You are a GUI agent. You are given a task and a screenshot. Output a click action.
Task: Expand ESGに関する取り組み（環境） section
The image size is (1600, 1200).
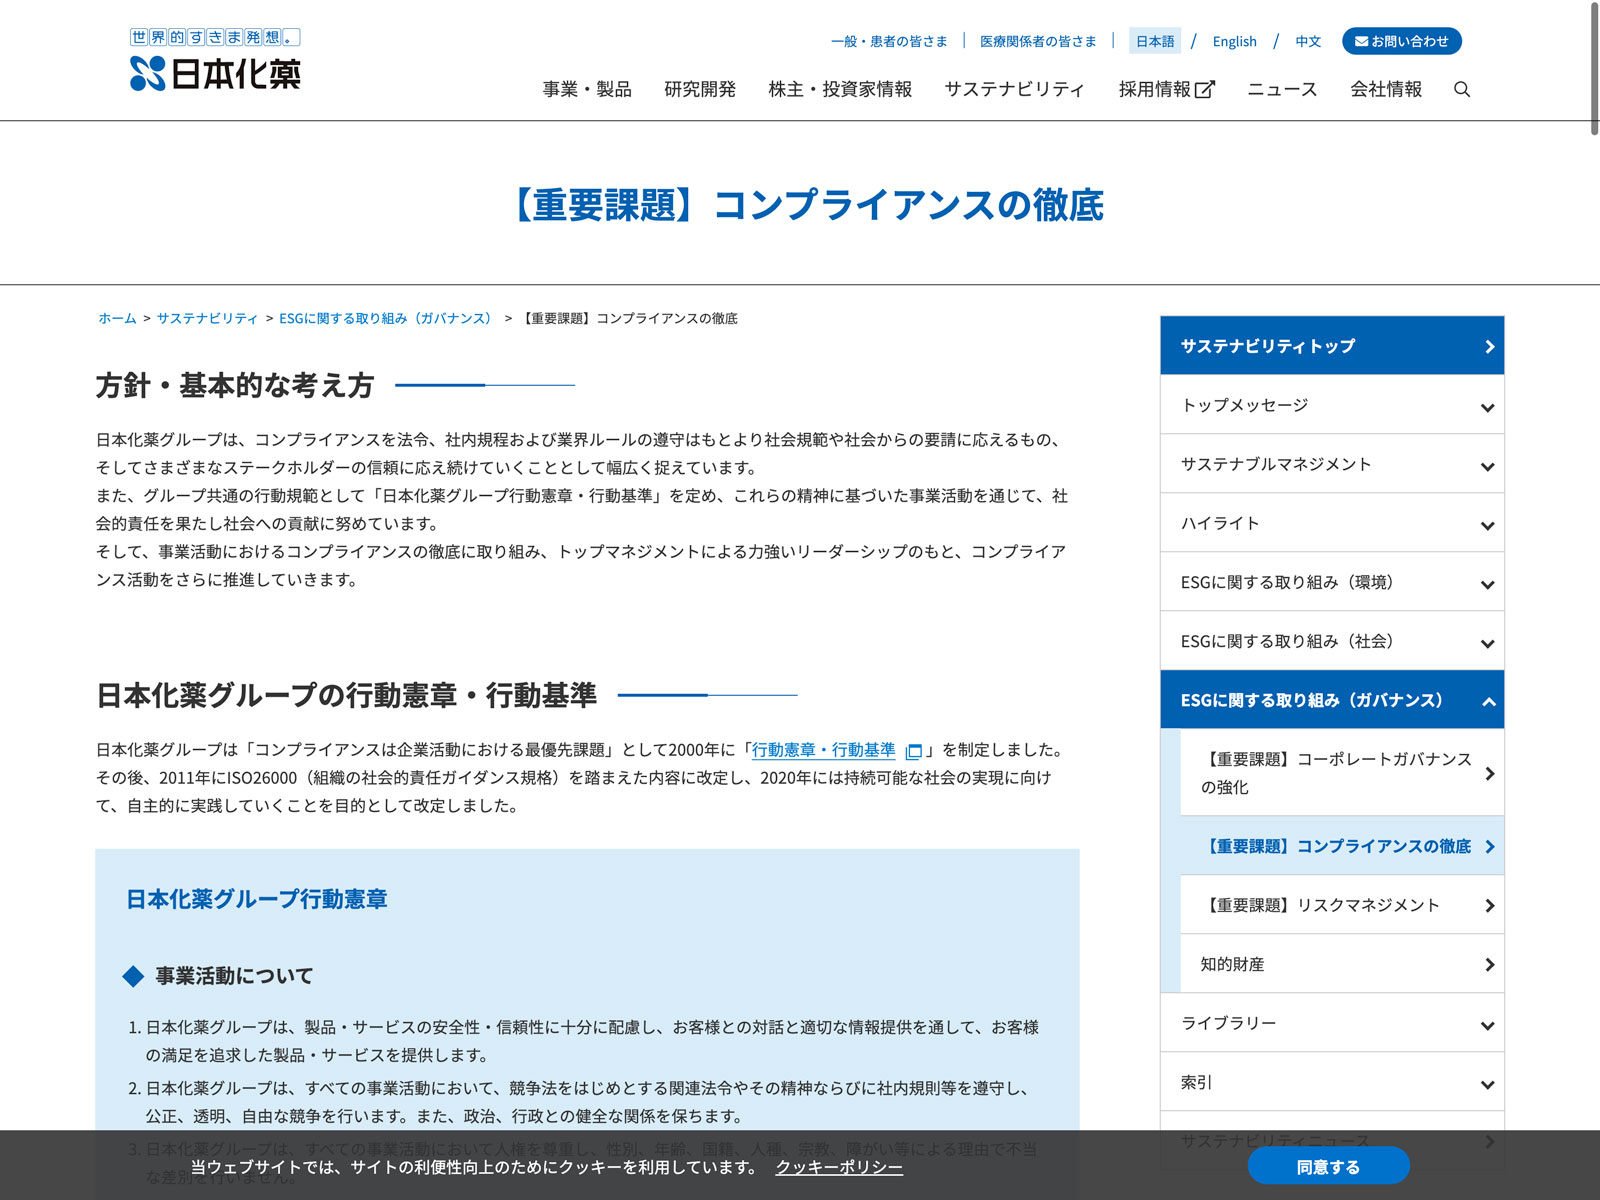click(x=1487, y=584)
